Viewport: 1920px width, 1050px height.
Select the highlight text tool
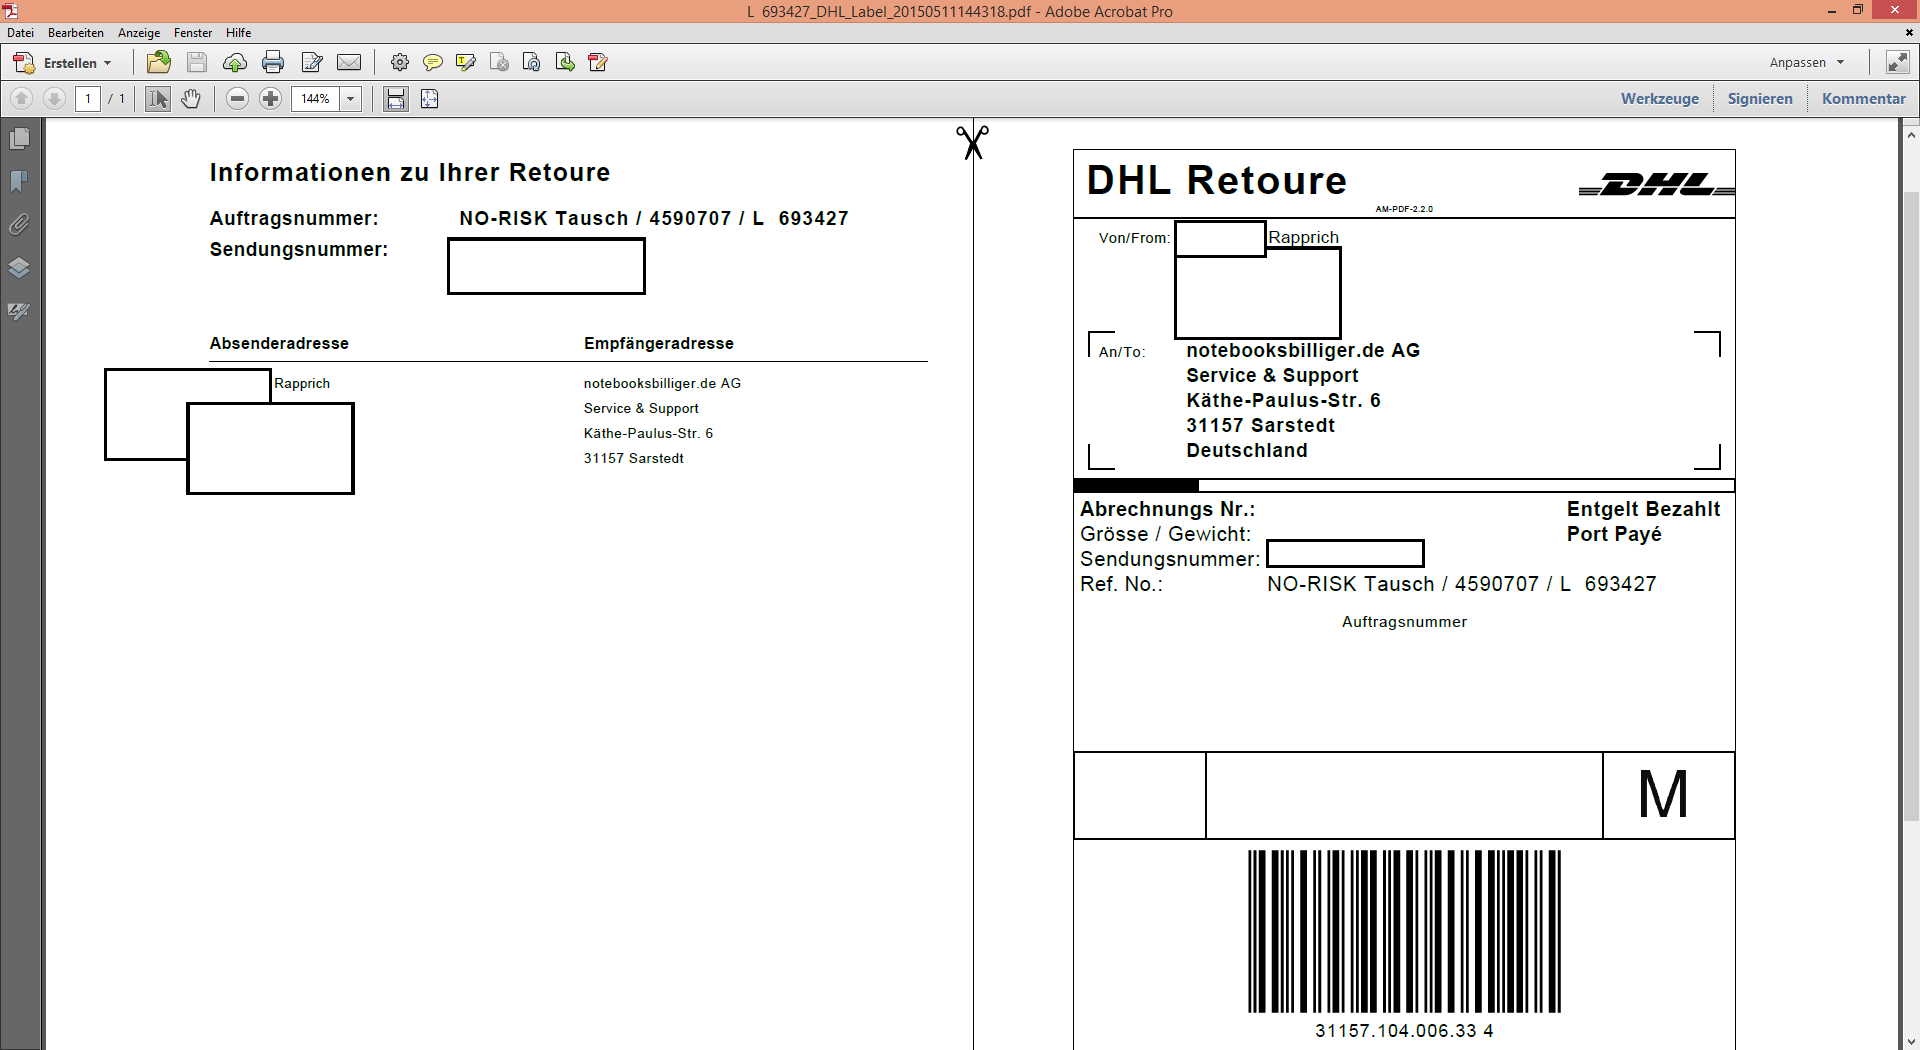[x=466, y=63]
